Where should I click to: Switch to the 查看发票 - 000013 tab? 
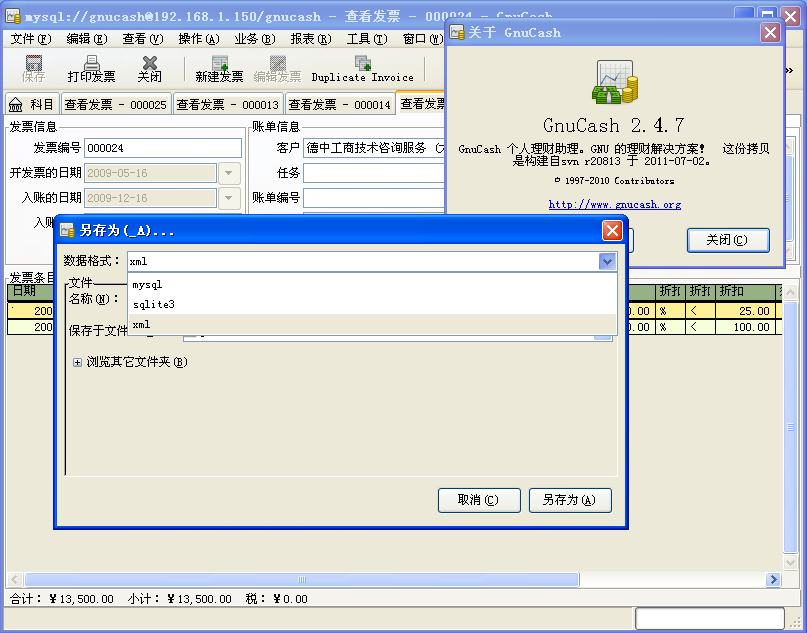228,105
